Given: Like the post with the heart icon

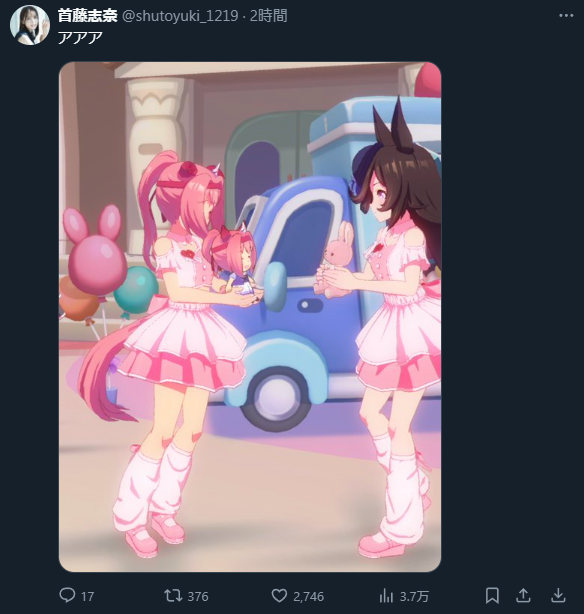Looking at the screenshot, I should pos(279,596).
